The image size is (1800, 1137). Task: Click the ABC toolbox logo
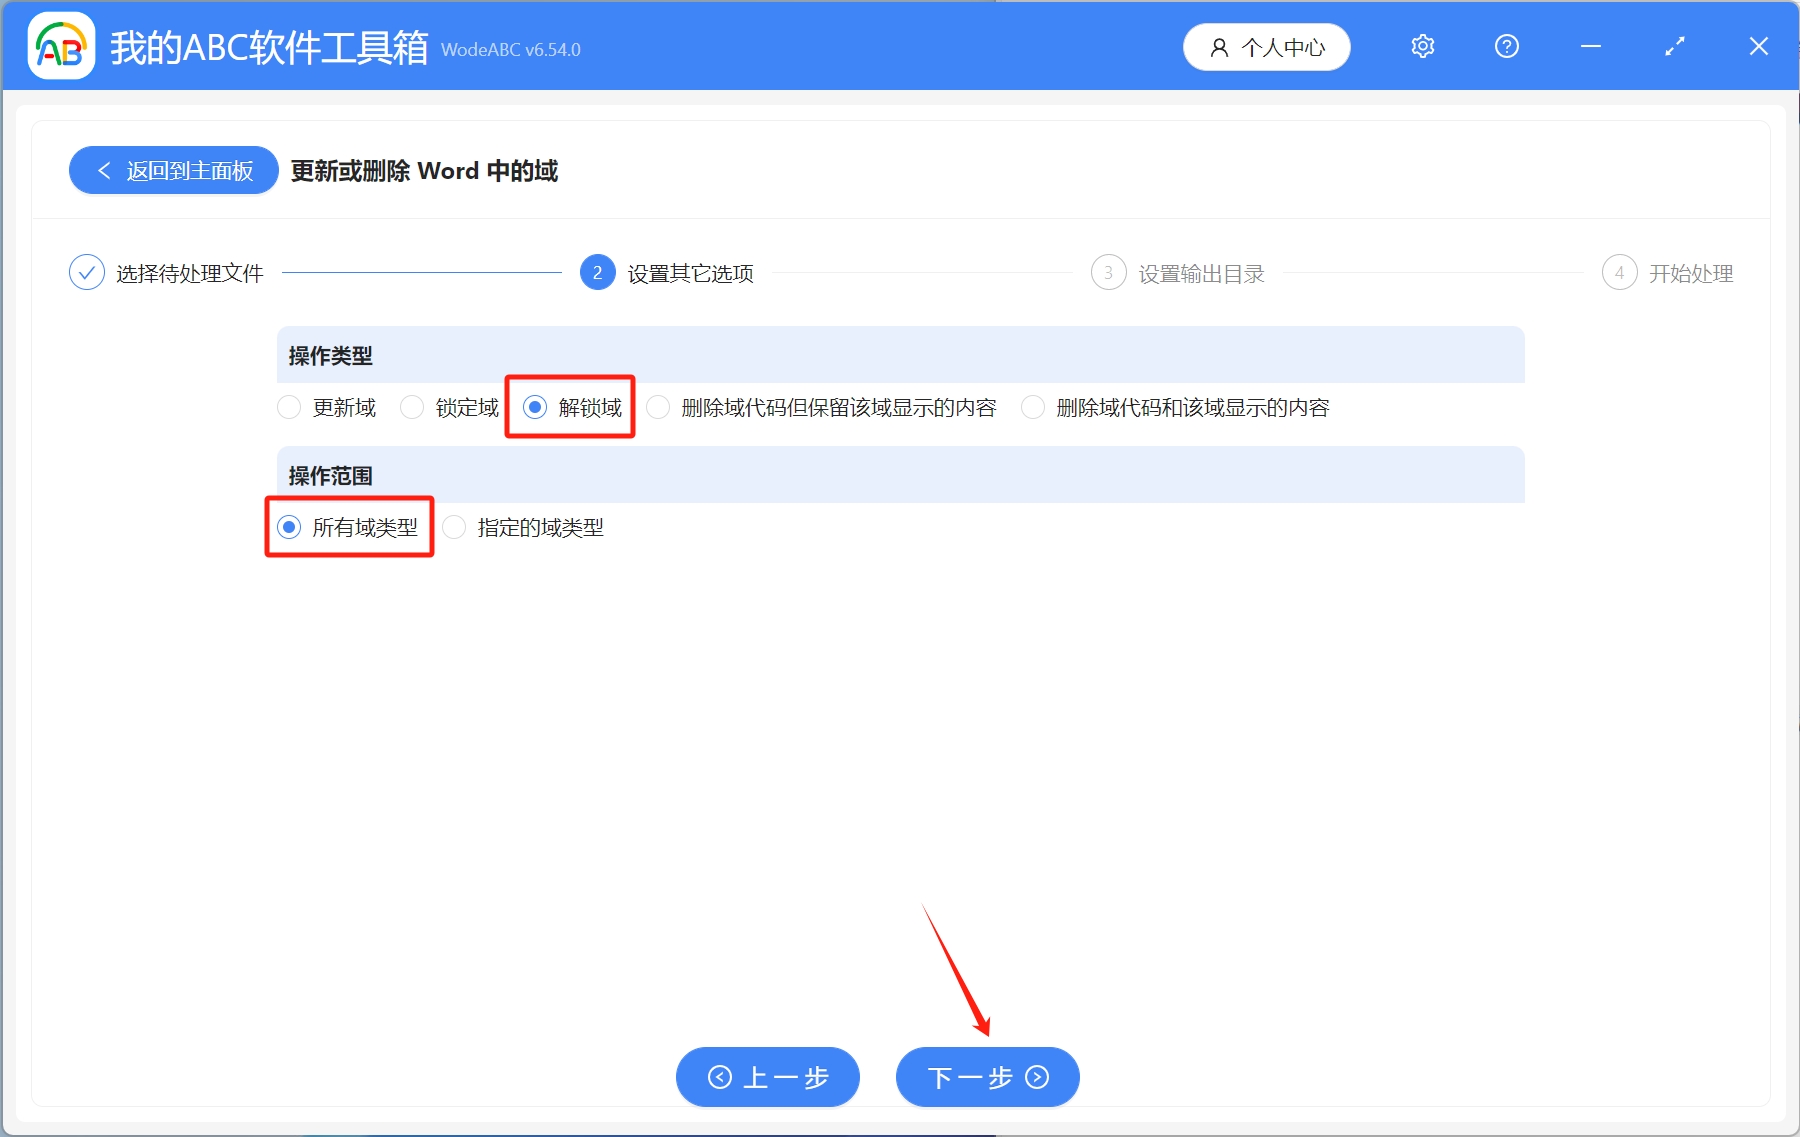59,45
